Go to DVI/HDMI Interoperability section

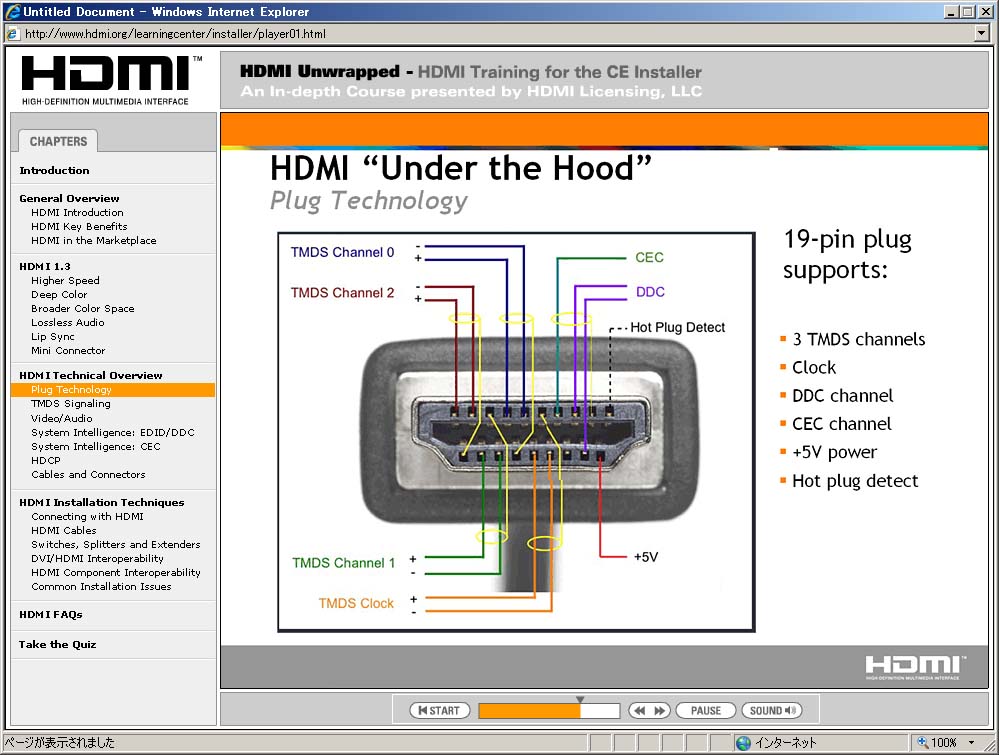coord(97,558)
